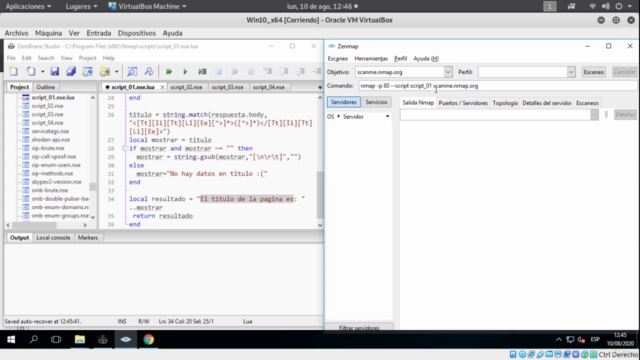Open the Topología tab in Zenmap
This screenshot has width=640, height=360.
click(505, 103)
